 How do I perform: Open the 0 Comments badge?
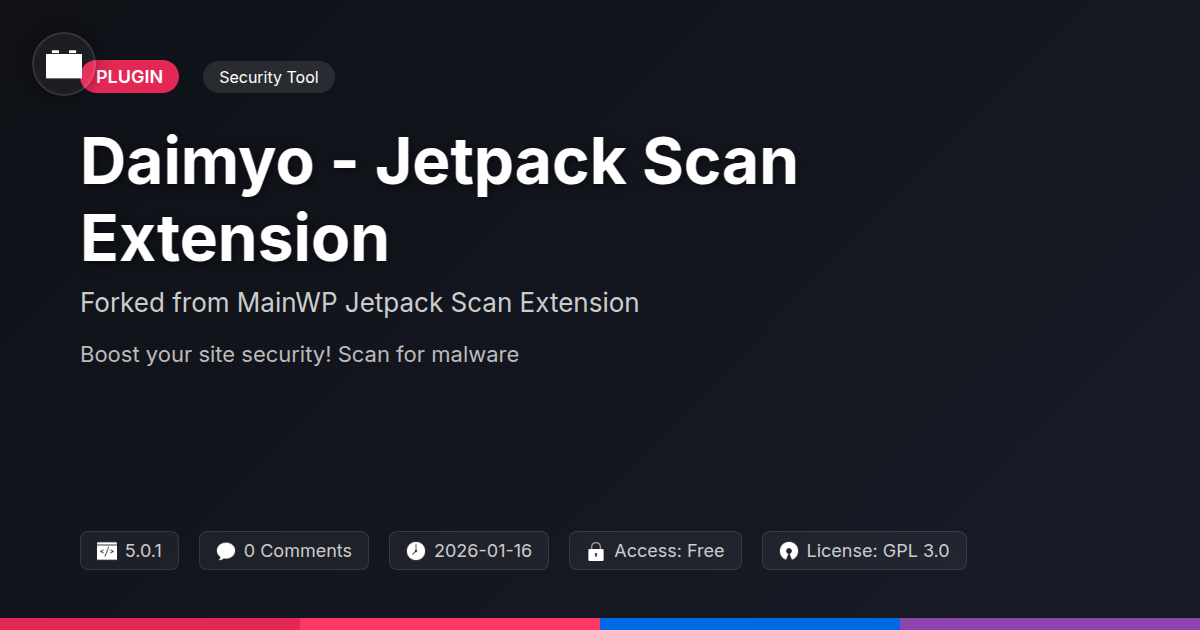pyautogui.click(x=284, y=551)
